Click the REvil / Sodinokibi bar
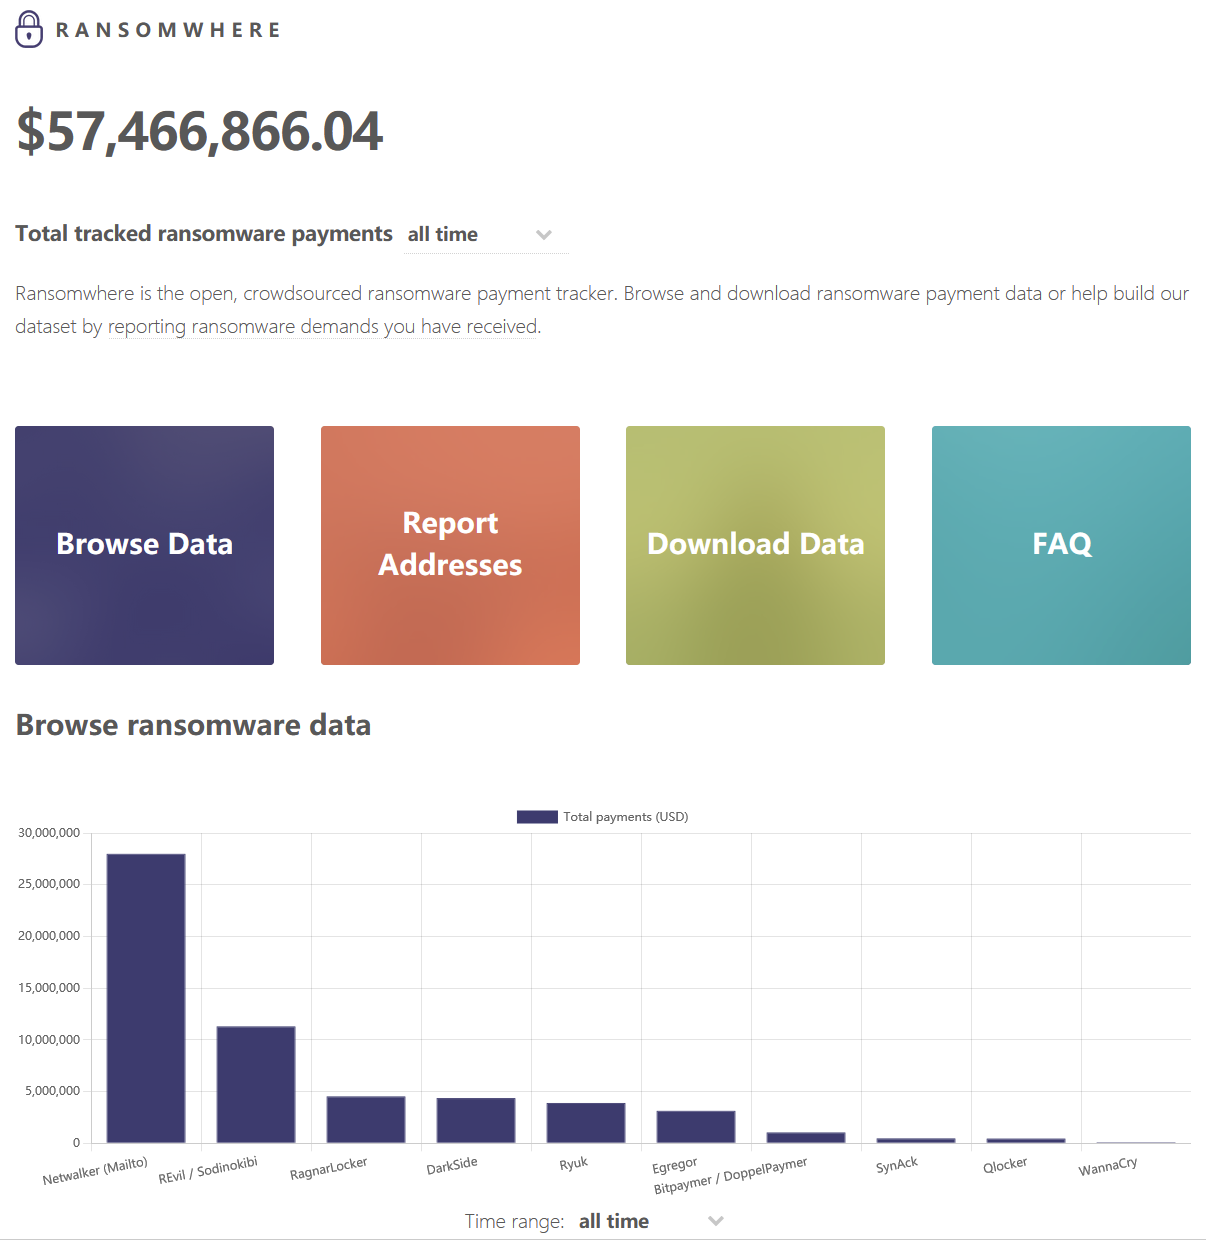This screenshot has height=1240, width=1206. [256, 1084]
